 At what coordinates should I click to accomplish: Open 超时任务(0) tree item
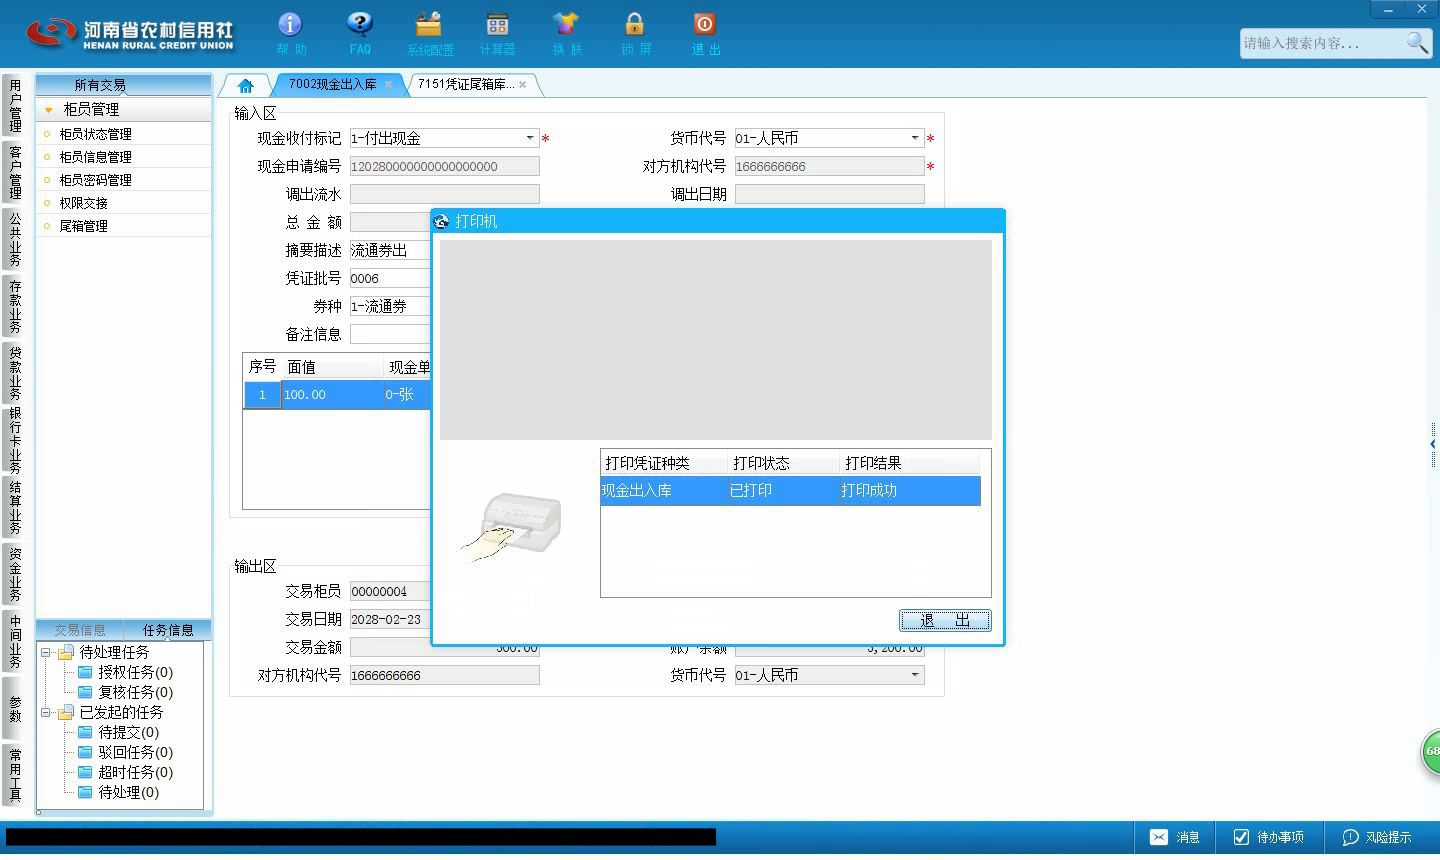[x=135, y=772]
